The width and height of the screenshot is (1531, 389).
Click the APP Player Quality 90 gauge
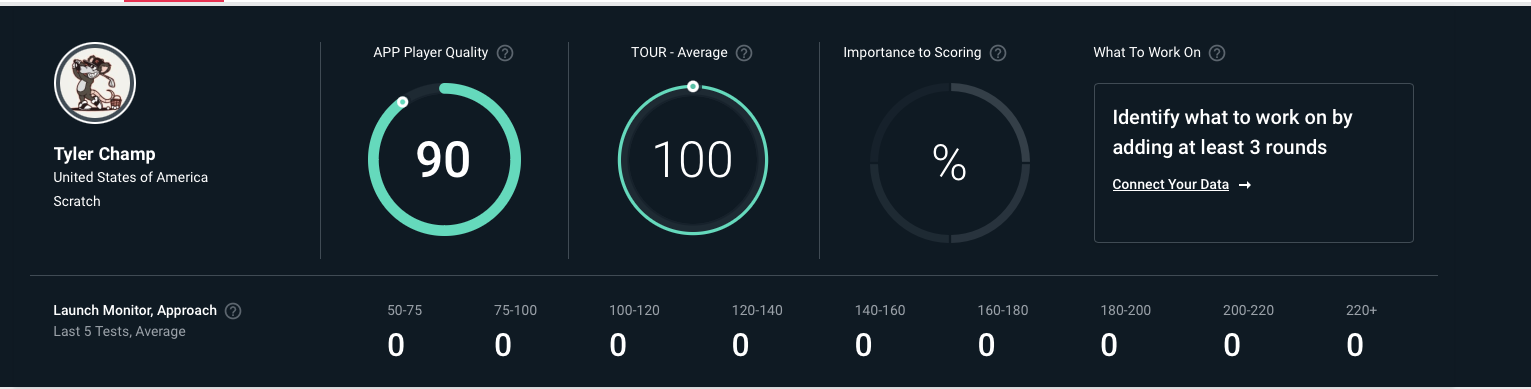click(x=444, y=160)
